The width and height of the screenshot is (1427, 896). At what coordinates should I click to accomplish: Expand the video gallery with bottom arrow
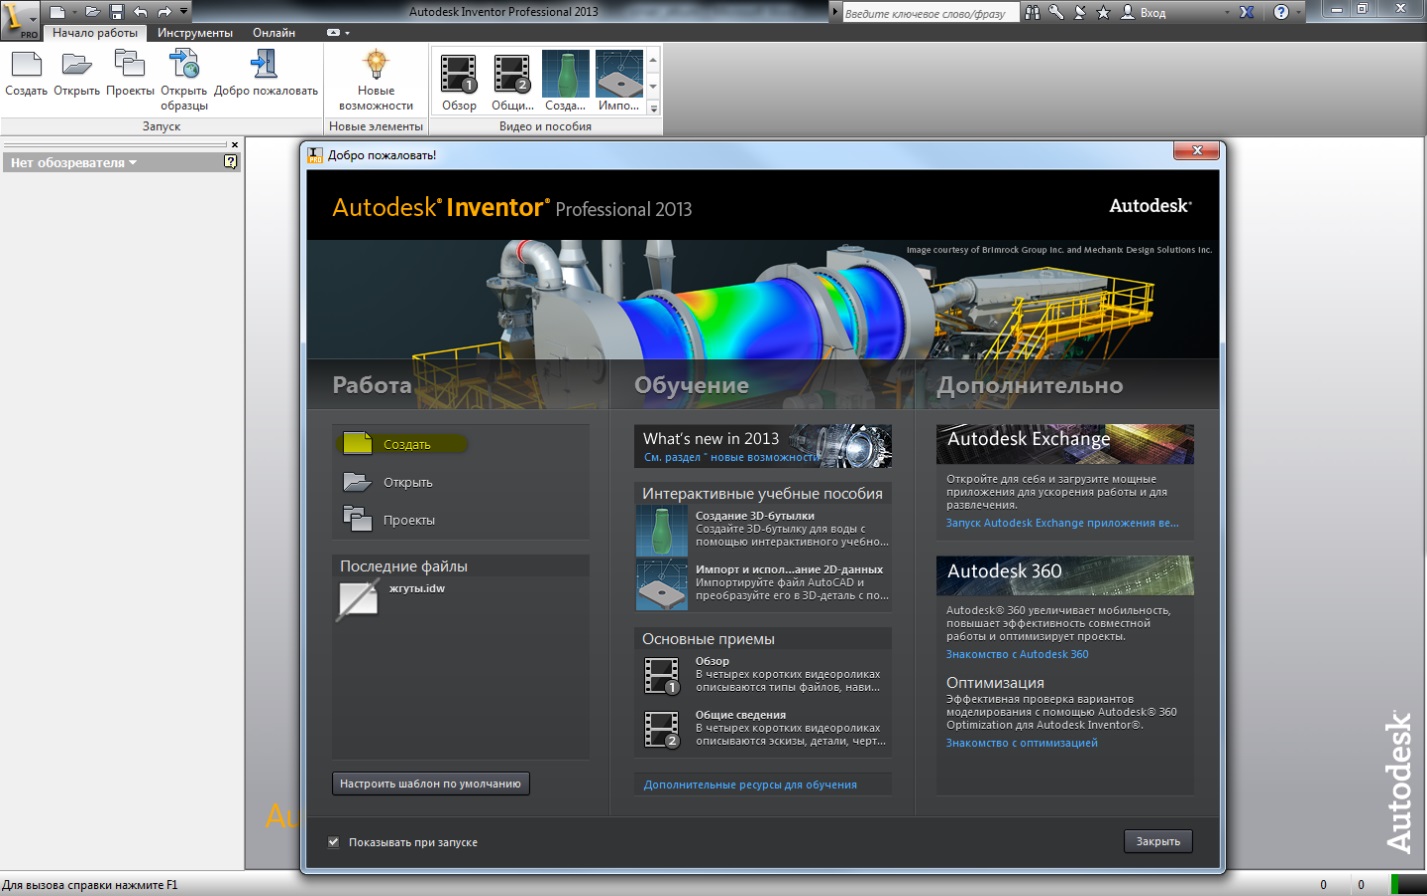tap(654, 108)
